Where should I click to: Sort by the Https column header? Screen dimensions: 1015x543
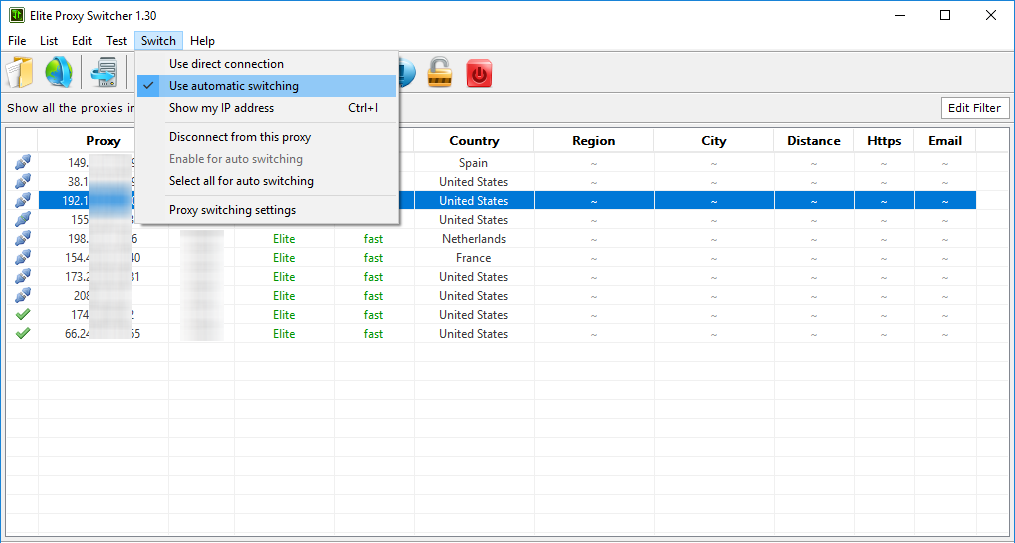coord(884,141)
